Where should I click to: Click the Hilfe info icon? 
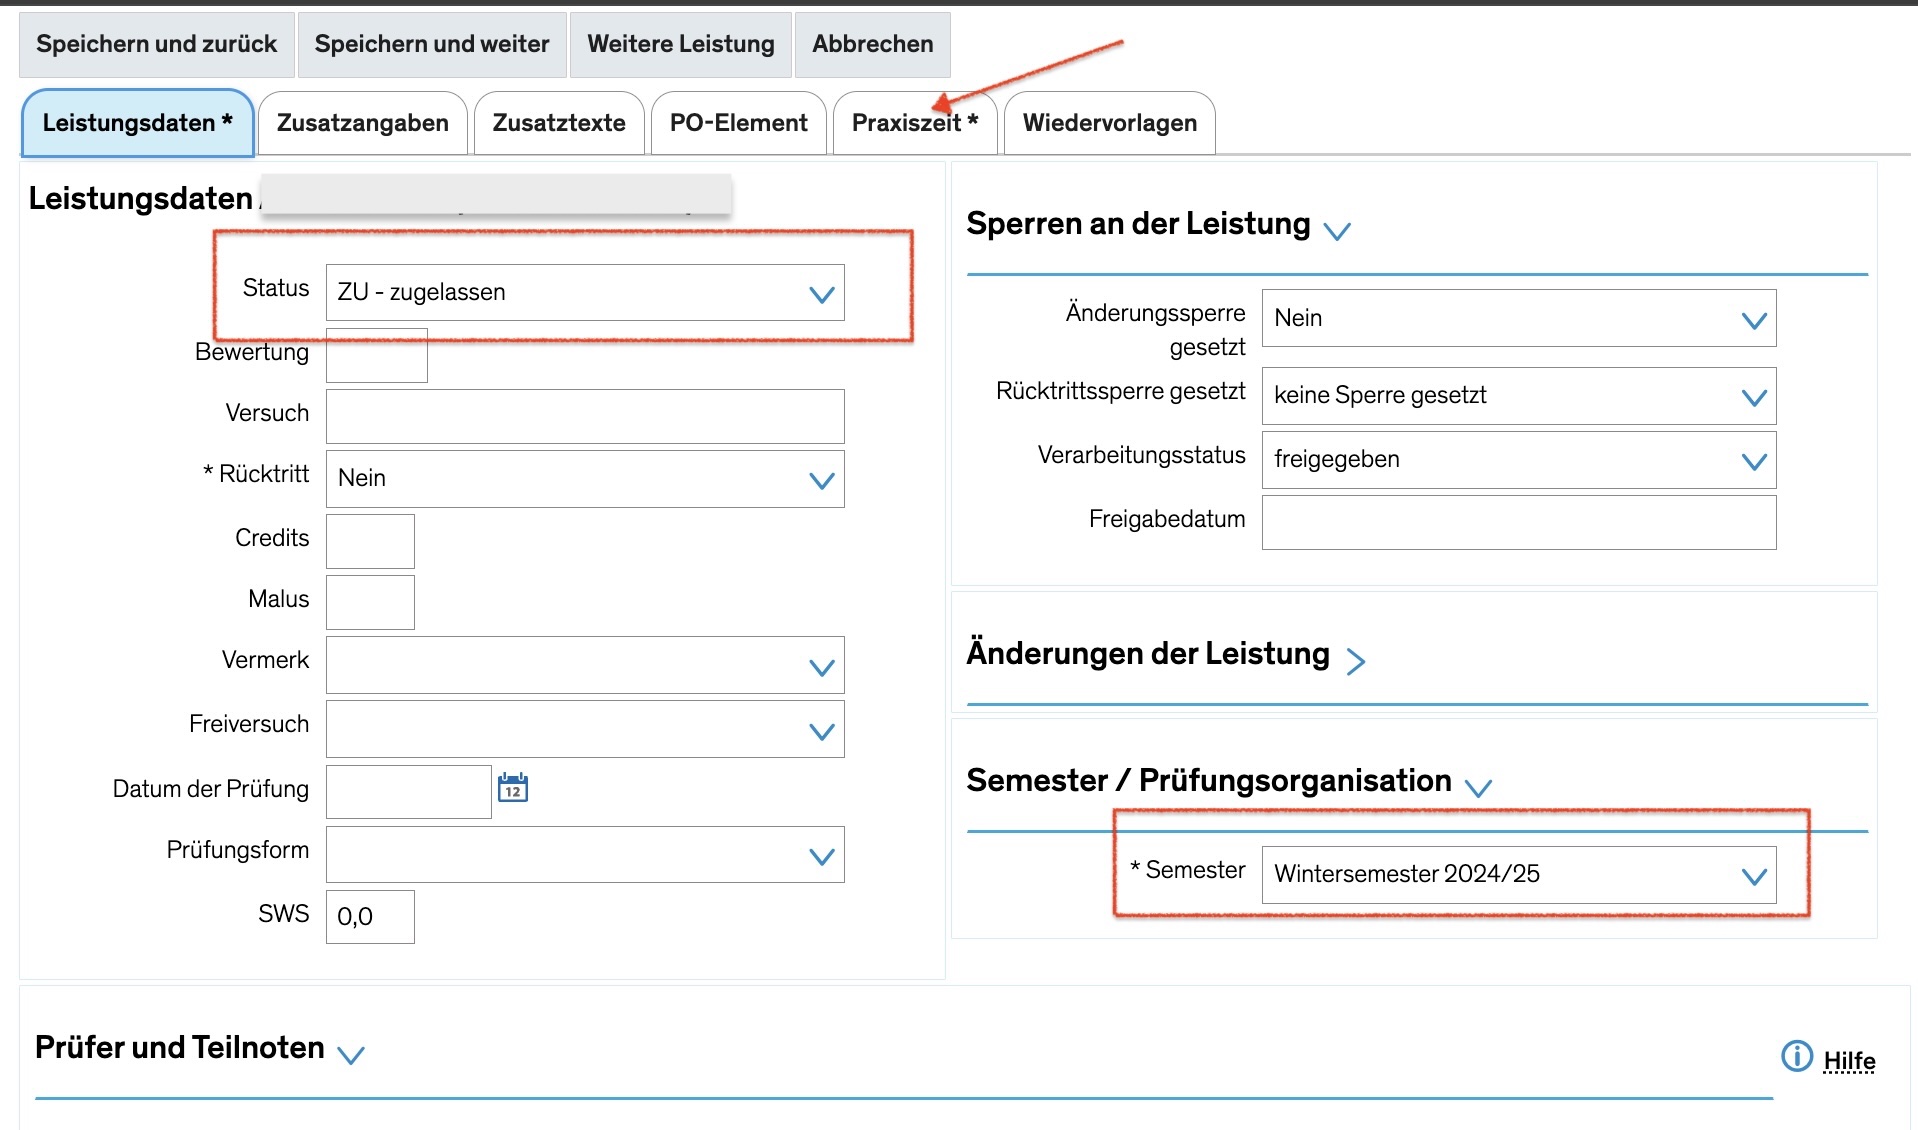pos(1796,1056)
